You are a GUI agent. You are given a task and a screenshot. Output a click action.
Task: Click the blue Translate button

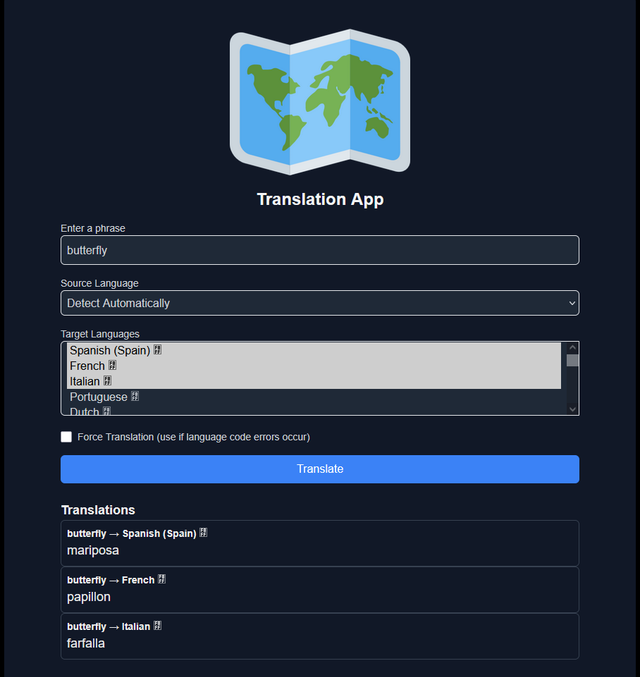click(320, 469)
